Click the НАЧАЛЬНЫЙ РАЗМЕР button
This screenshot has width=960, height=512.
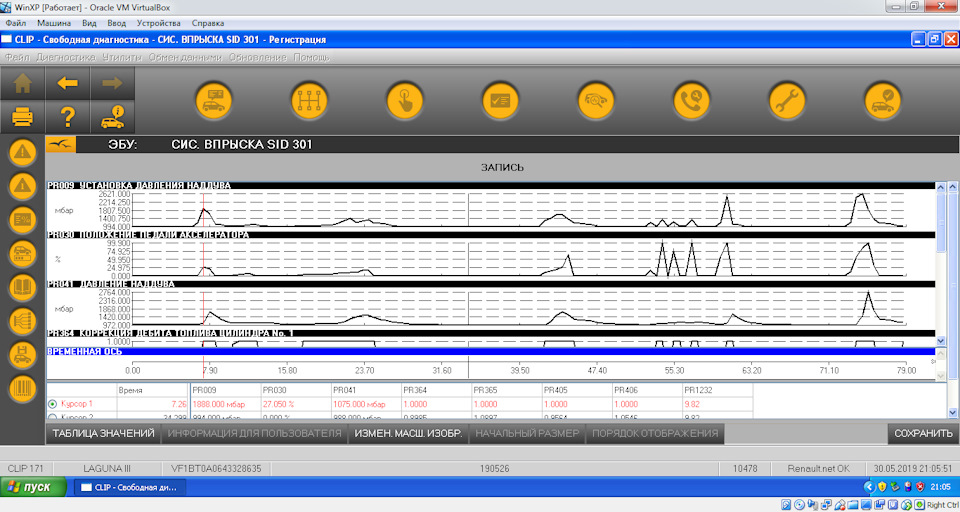coord(527,433)
